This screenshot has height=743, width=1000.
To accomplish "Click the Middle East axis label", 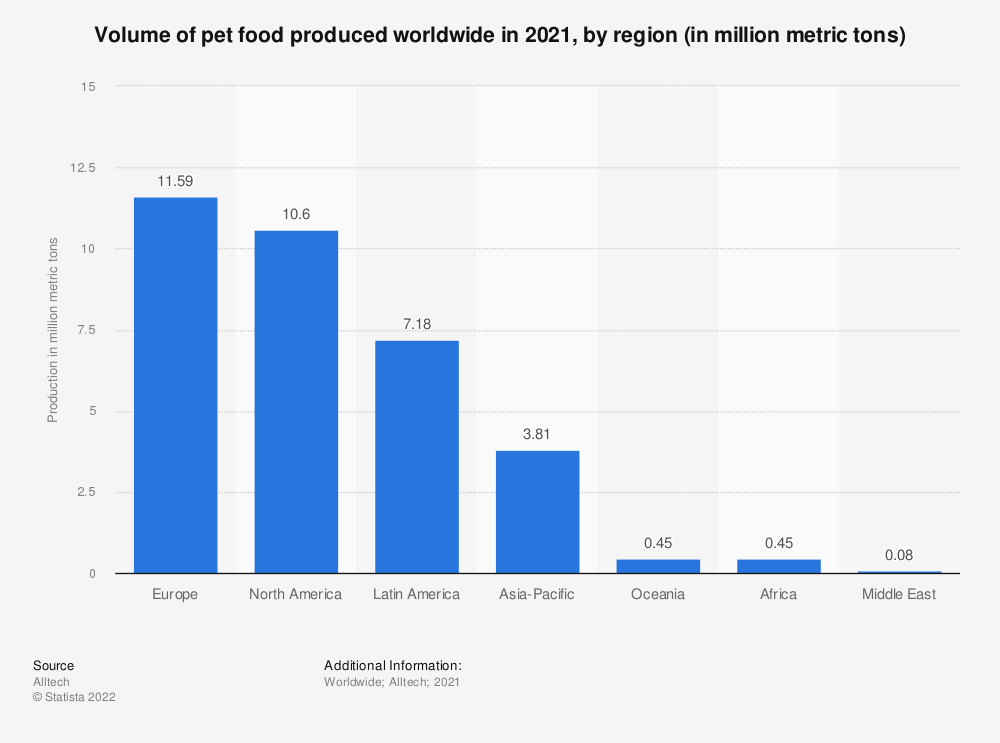I will pos(899,594).
